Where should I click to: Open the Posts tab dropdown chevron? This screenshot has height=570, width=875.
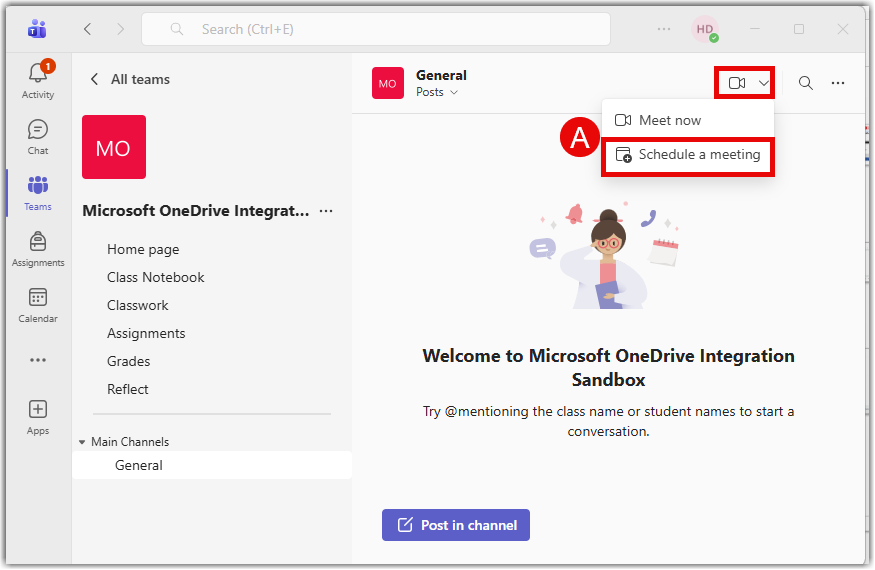(x=454, y=93)
